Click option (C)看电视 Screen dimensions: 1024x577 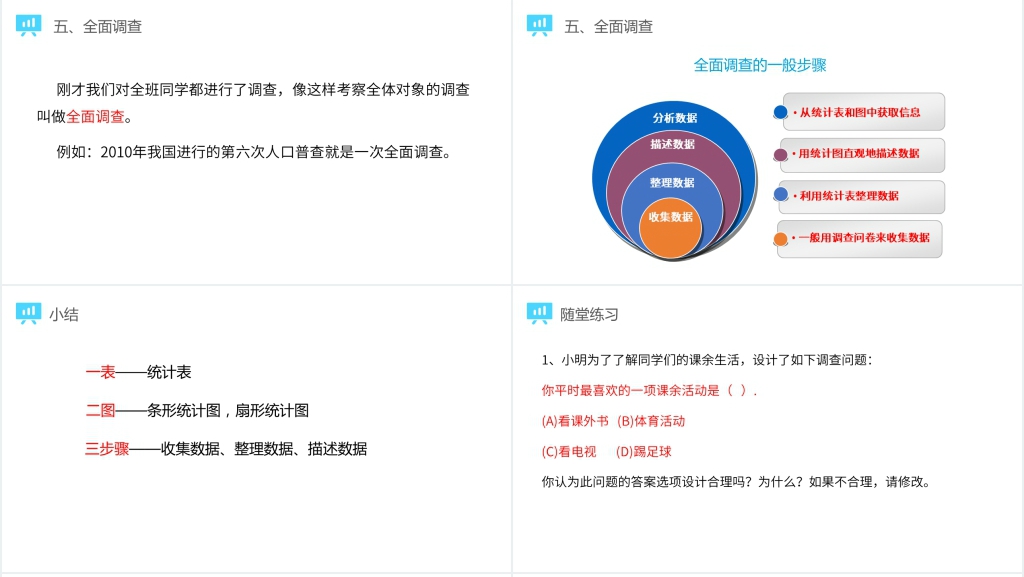click(x=569, y=452)
